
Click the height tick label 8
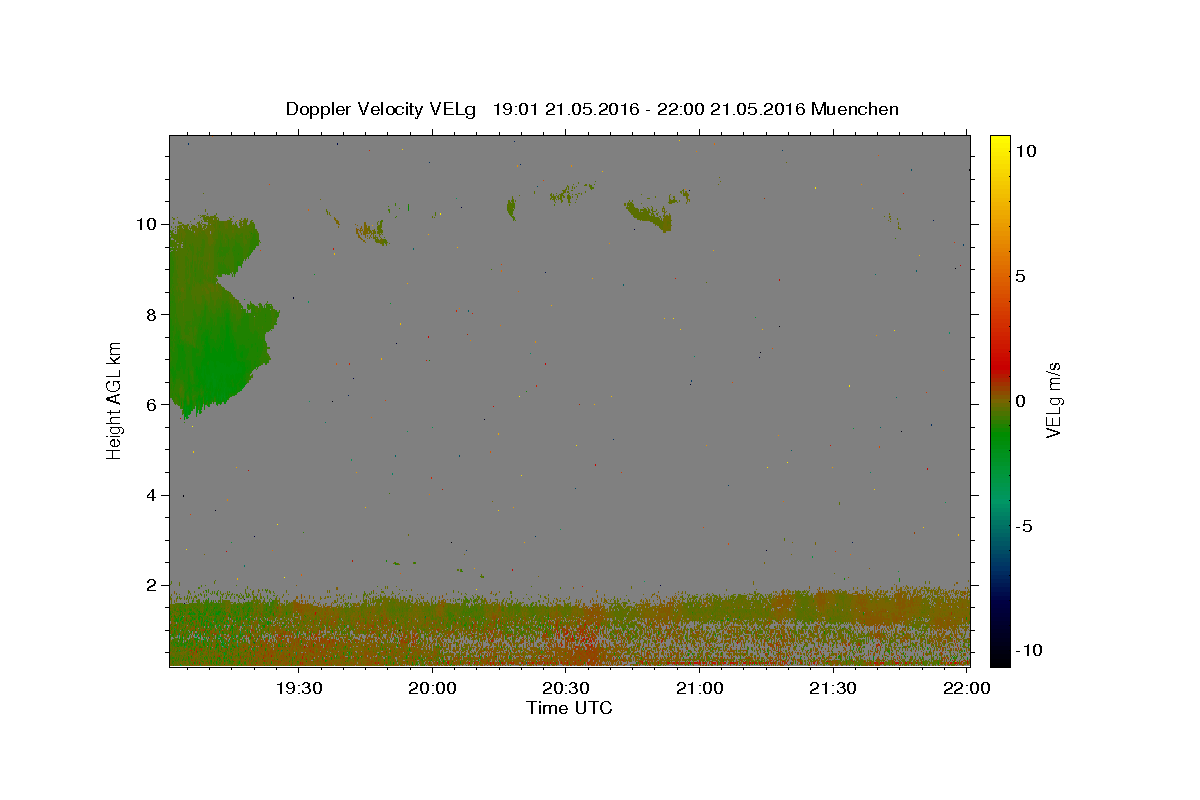152,314
